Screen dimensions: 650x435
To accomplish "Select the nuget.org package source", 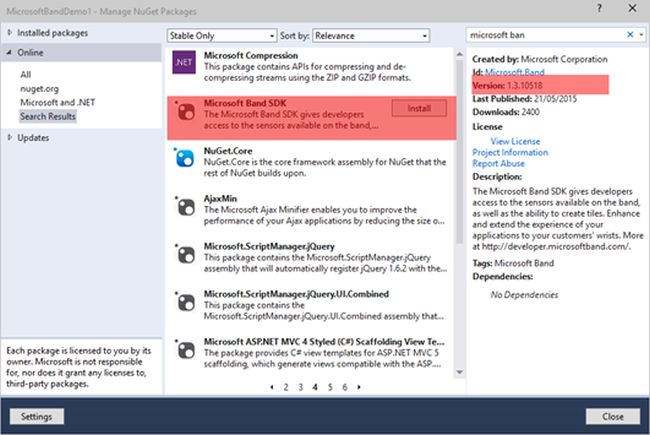I will click(x=39, y=89).
